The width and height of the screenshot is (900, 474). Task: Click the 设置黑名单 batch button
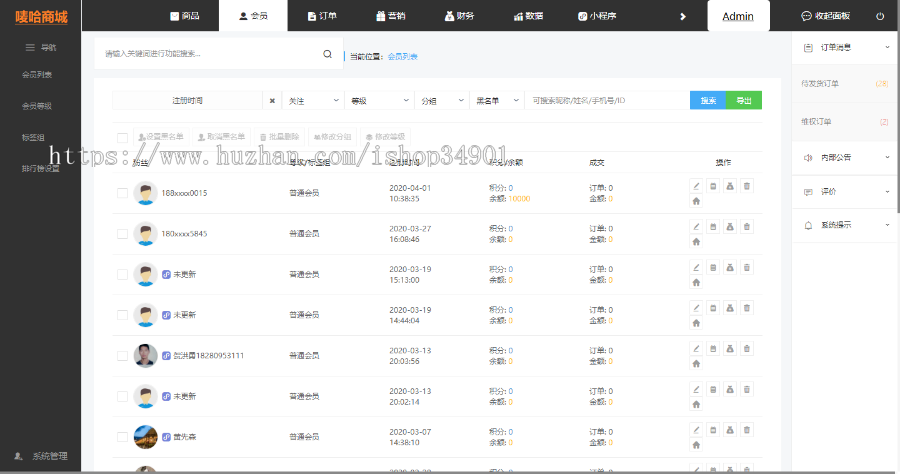click(161, 137)
